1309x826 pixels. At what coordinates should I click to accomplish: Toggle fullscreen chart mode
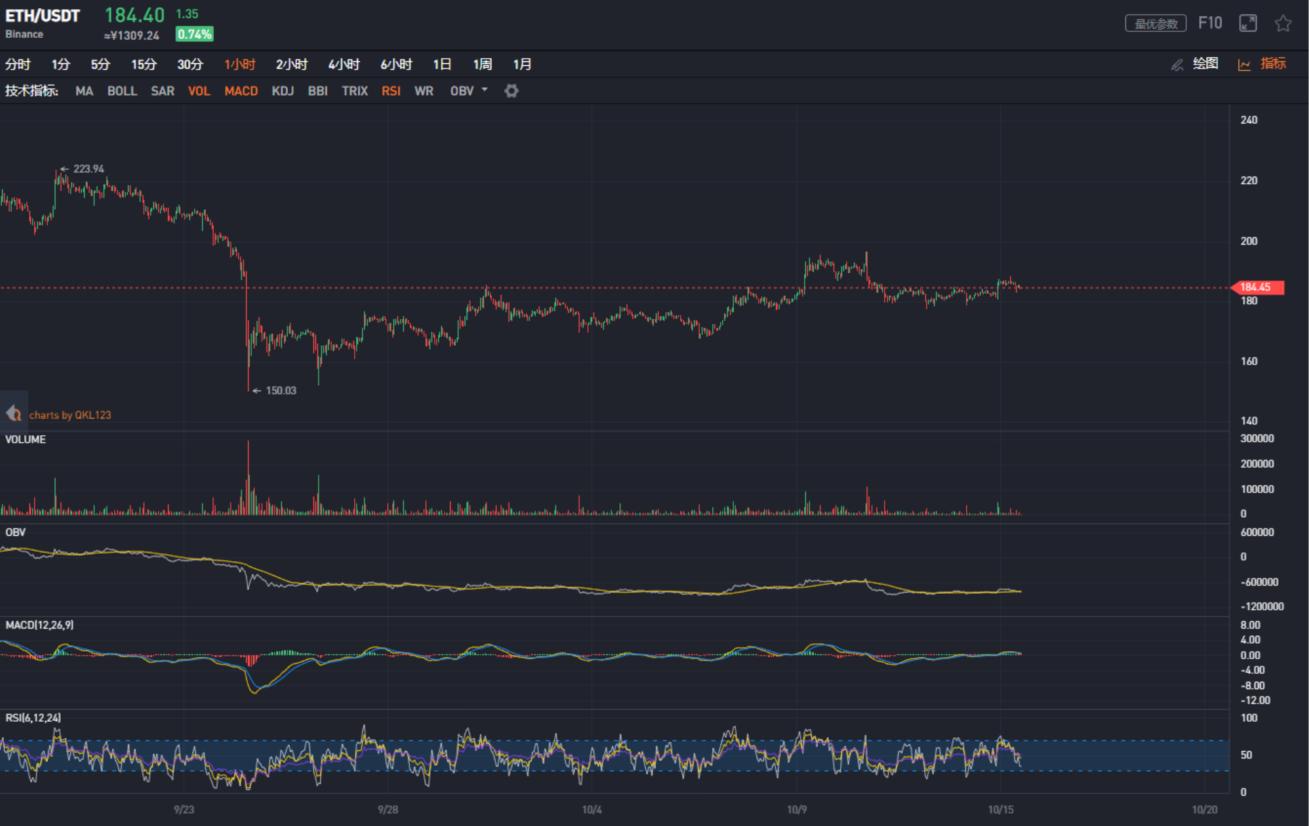[1248, 22]
